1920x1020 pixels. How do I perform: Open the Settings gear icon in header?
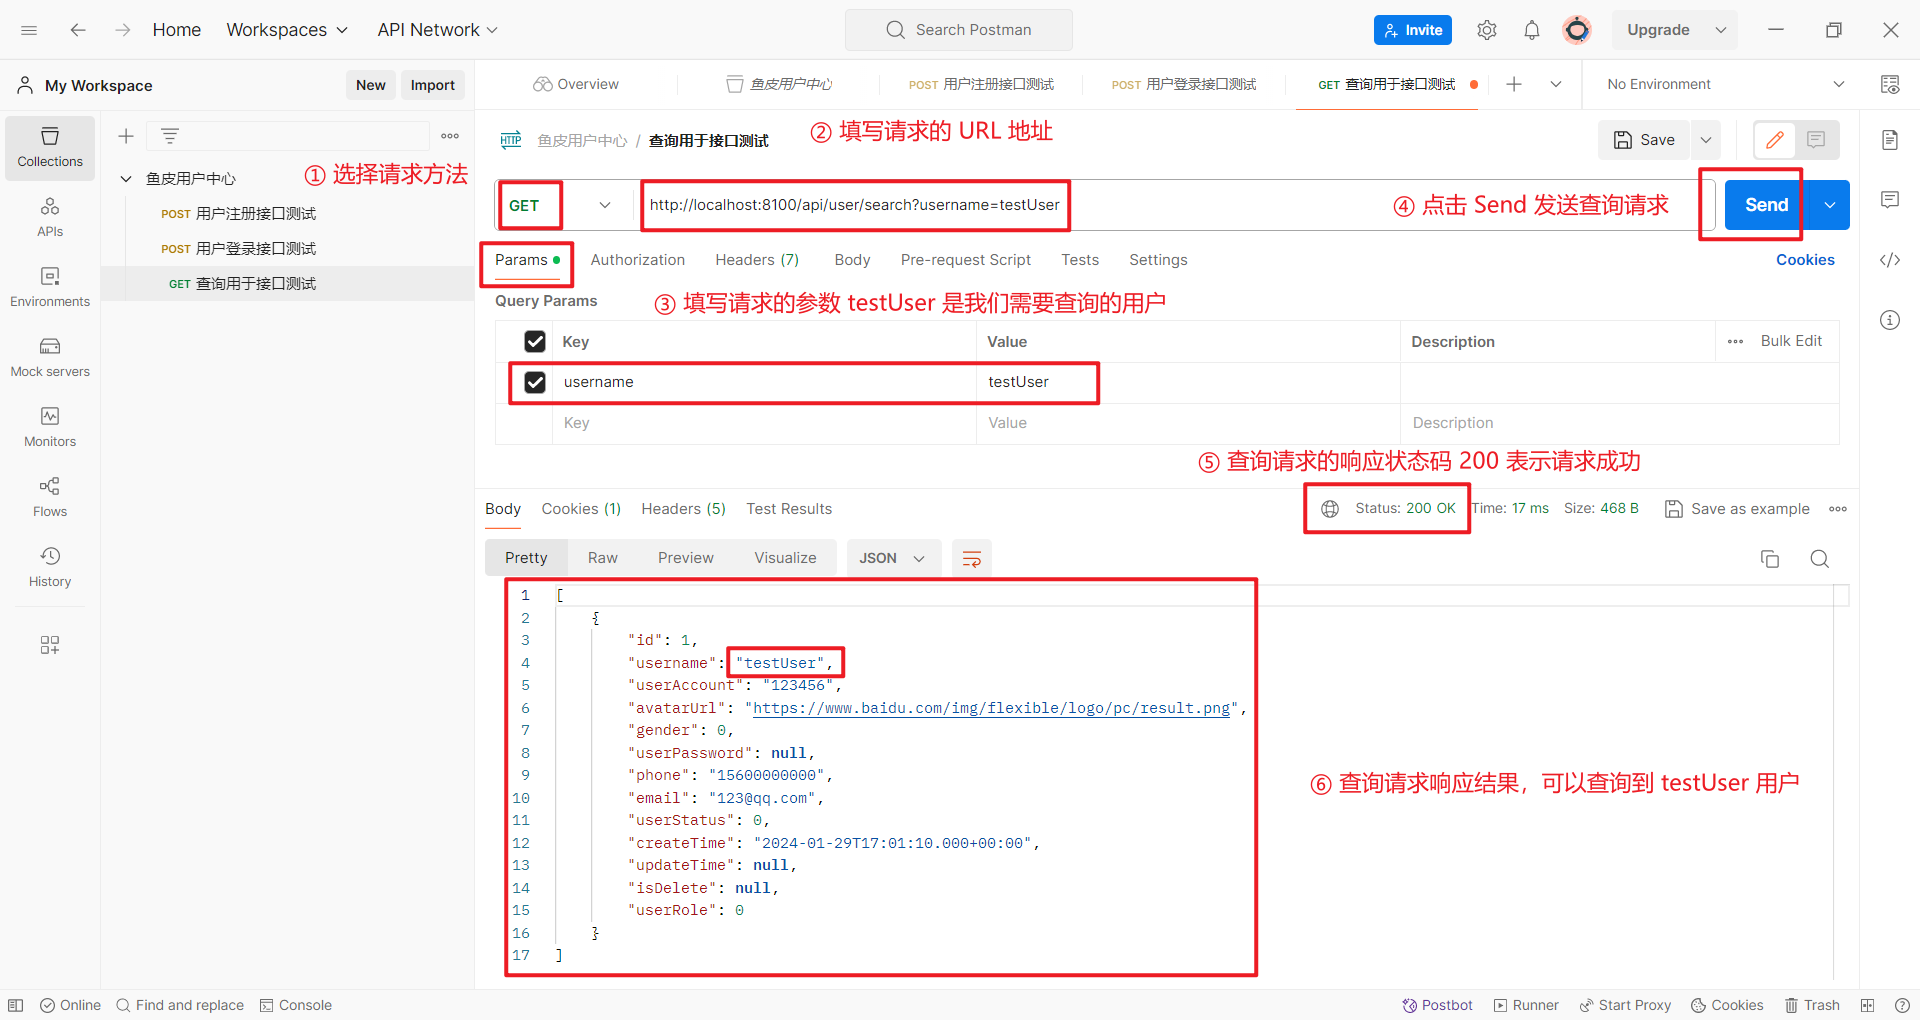[x=1486, y=30]
